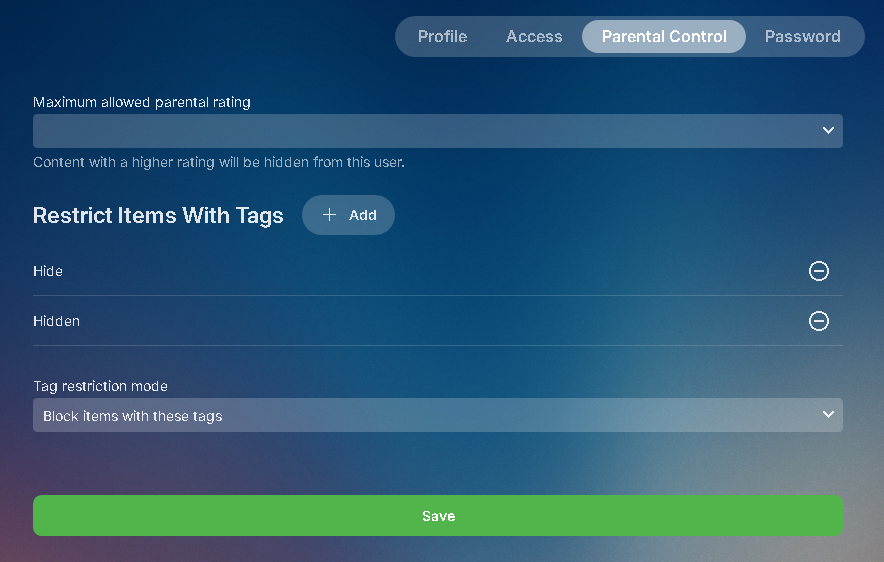Screen dimensions: 884x562
Task: Select the Parental Control tab
Action: coord(664,37)
